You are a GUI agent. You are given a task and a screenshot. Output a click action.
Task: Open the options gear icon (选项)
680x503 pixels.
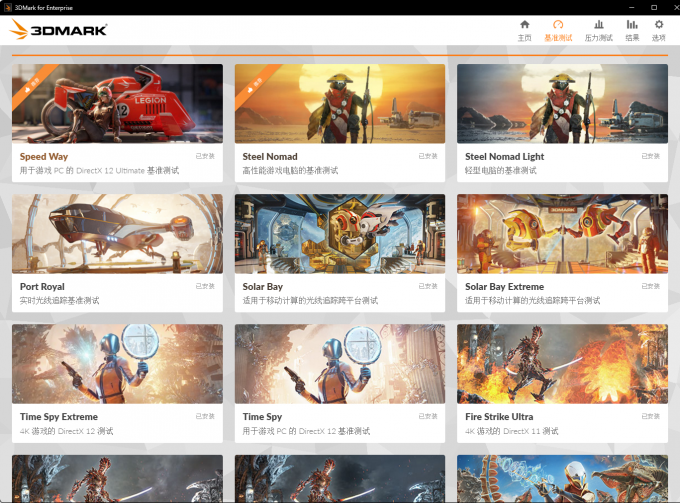(659, 25)
